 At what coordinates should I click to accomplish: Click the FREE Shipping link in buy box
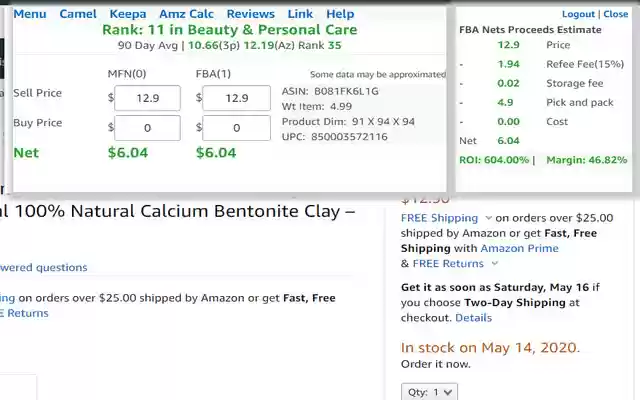(439, 218)
